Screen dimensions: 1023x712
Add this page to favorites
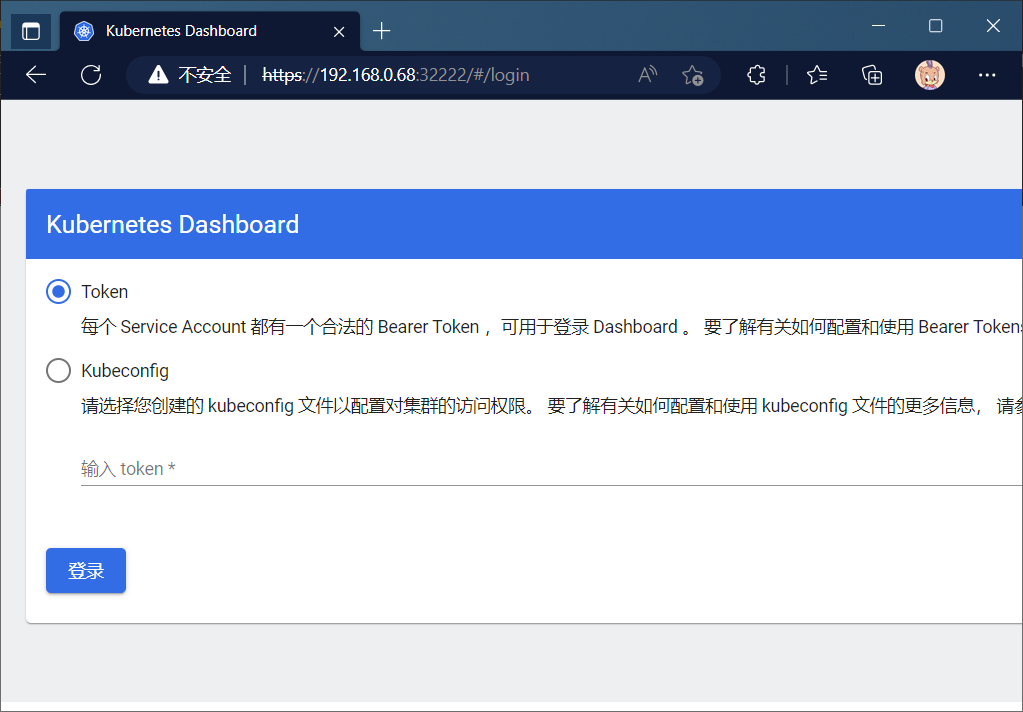(x=692, y=75)
